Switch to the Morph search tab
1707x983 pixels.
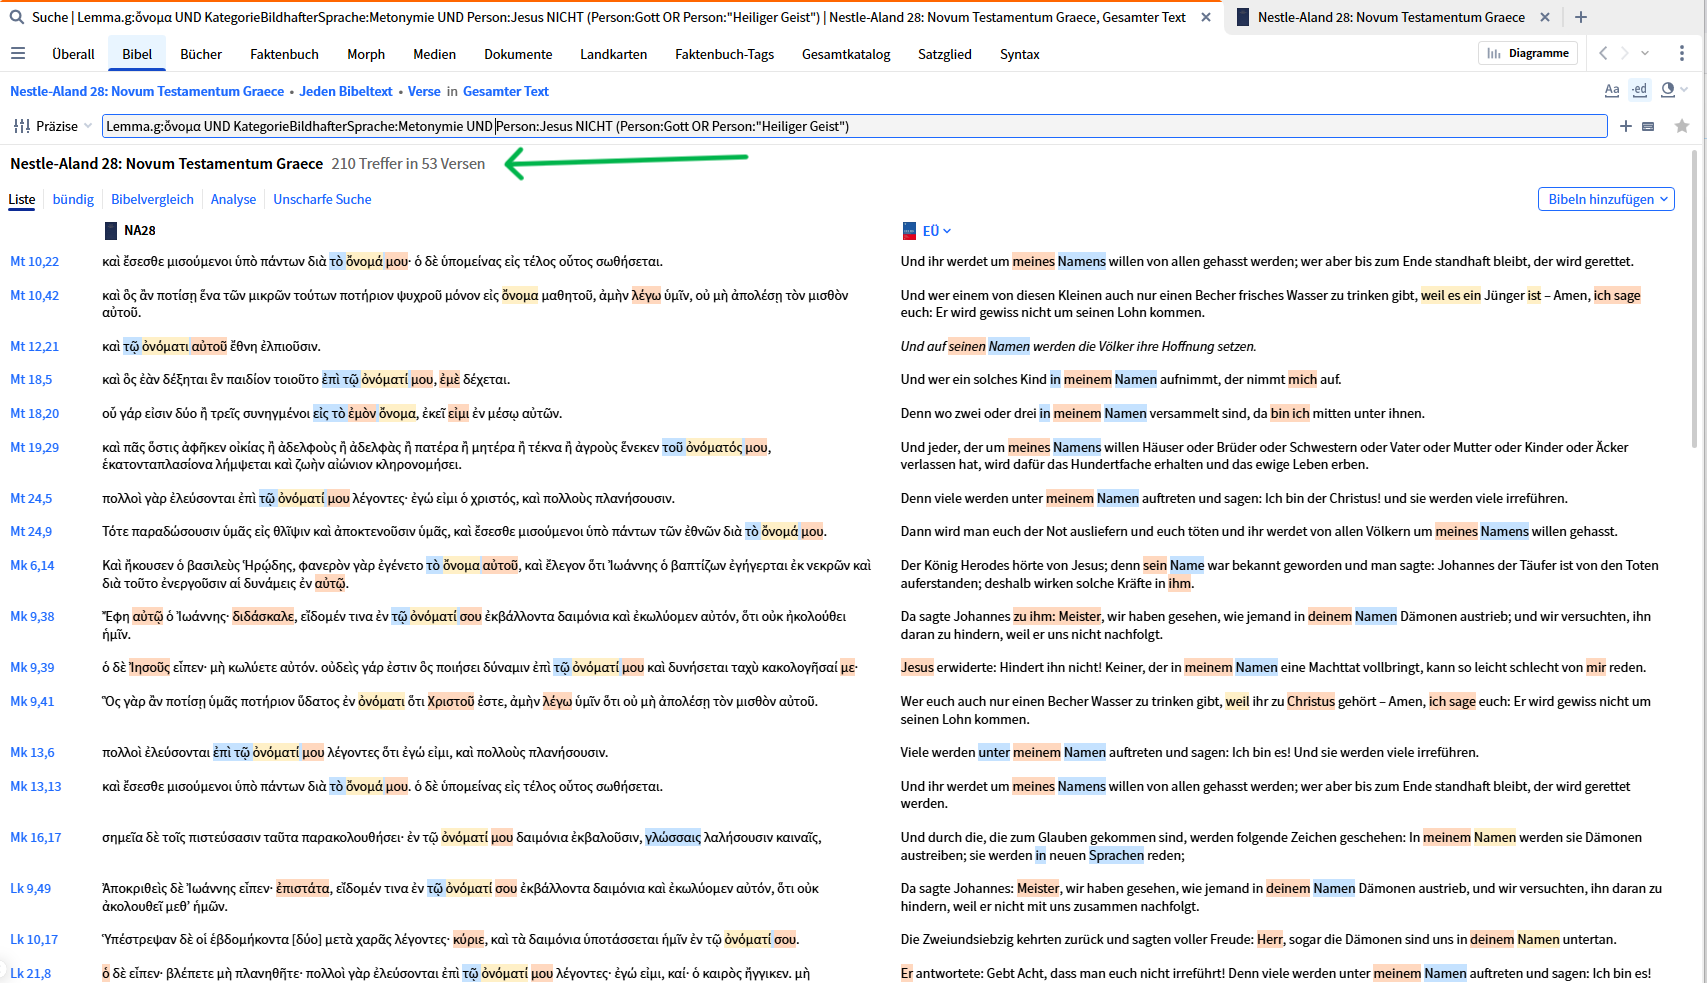[x=365, y=54]
